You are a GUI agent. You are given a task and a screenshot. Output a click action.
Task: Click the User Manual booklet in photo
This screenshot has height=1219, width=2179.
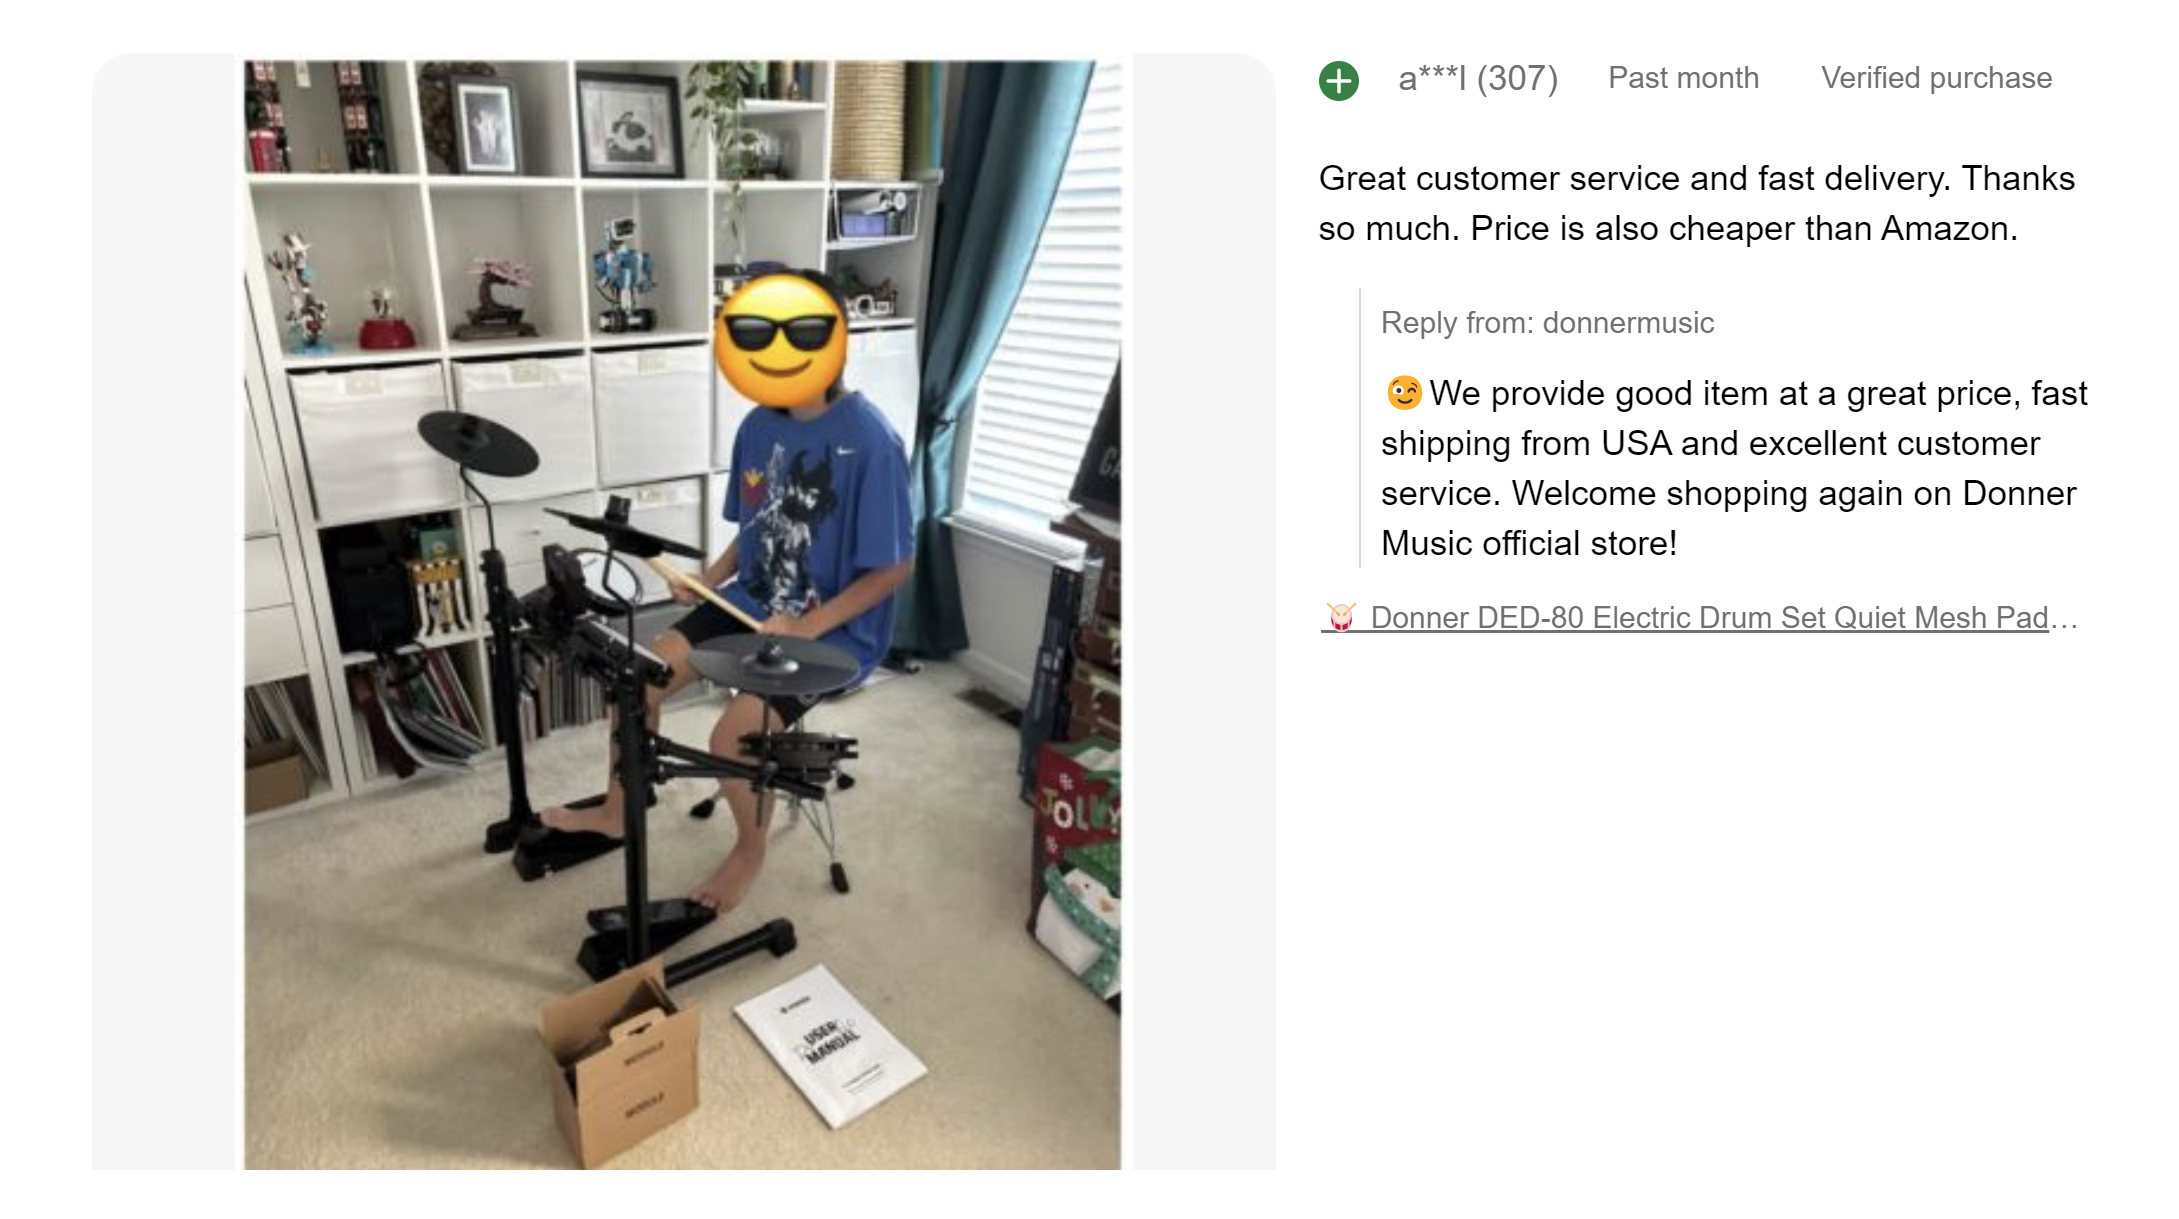click(830, 1047)
